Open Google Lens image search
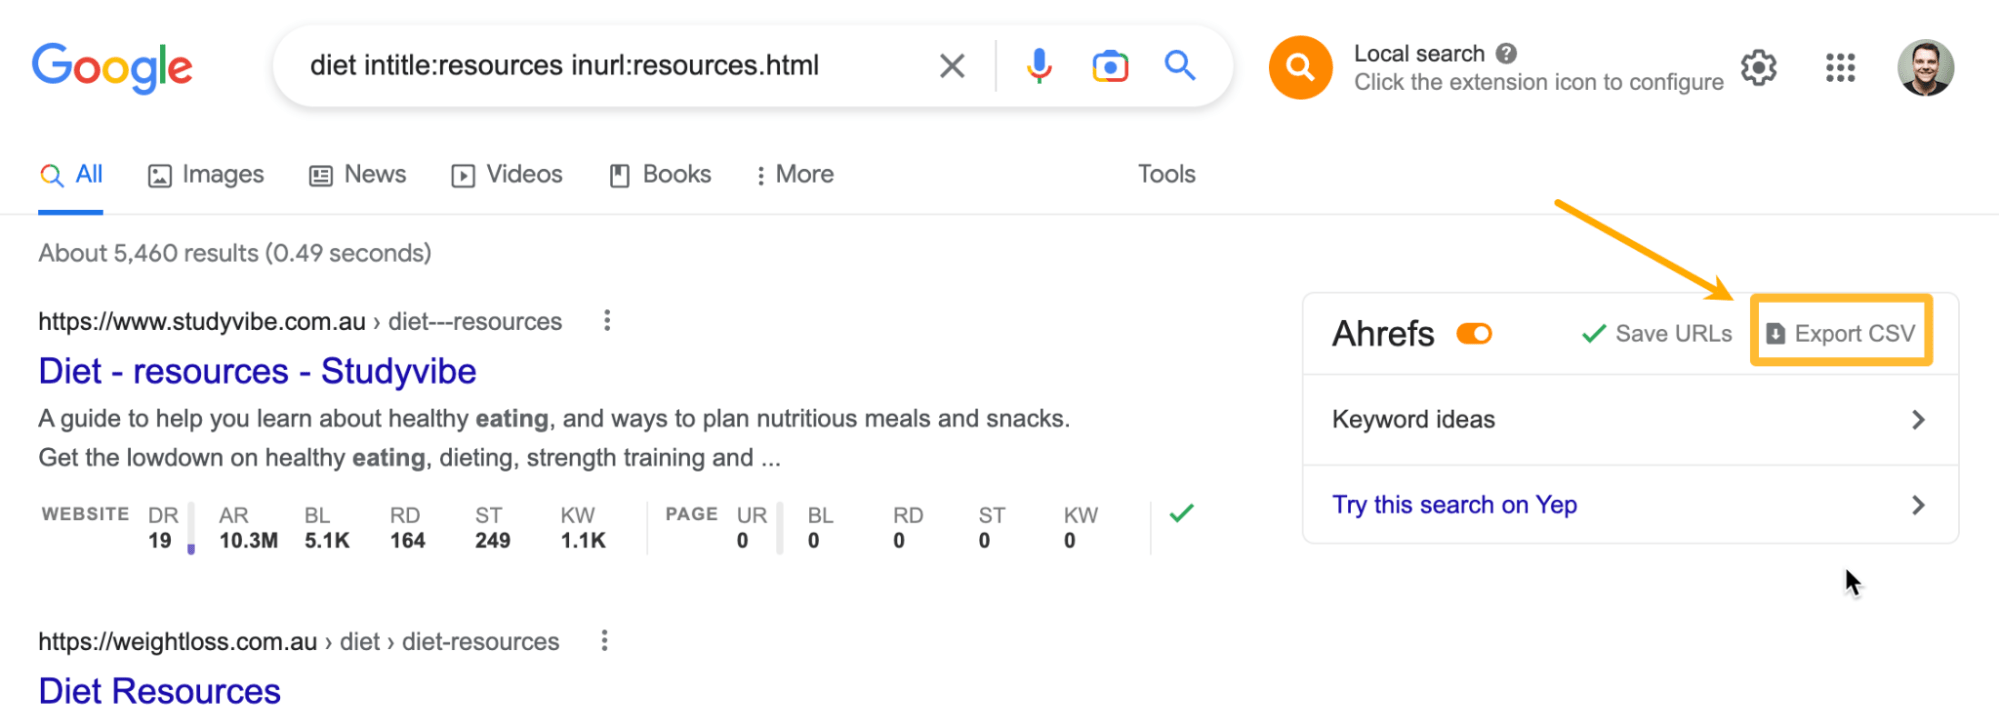The image size is (1999, 723). tap(1109, 65)
